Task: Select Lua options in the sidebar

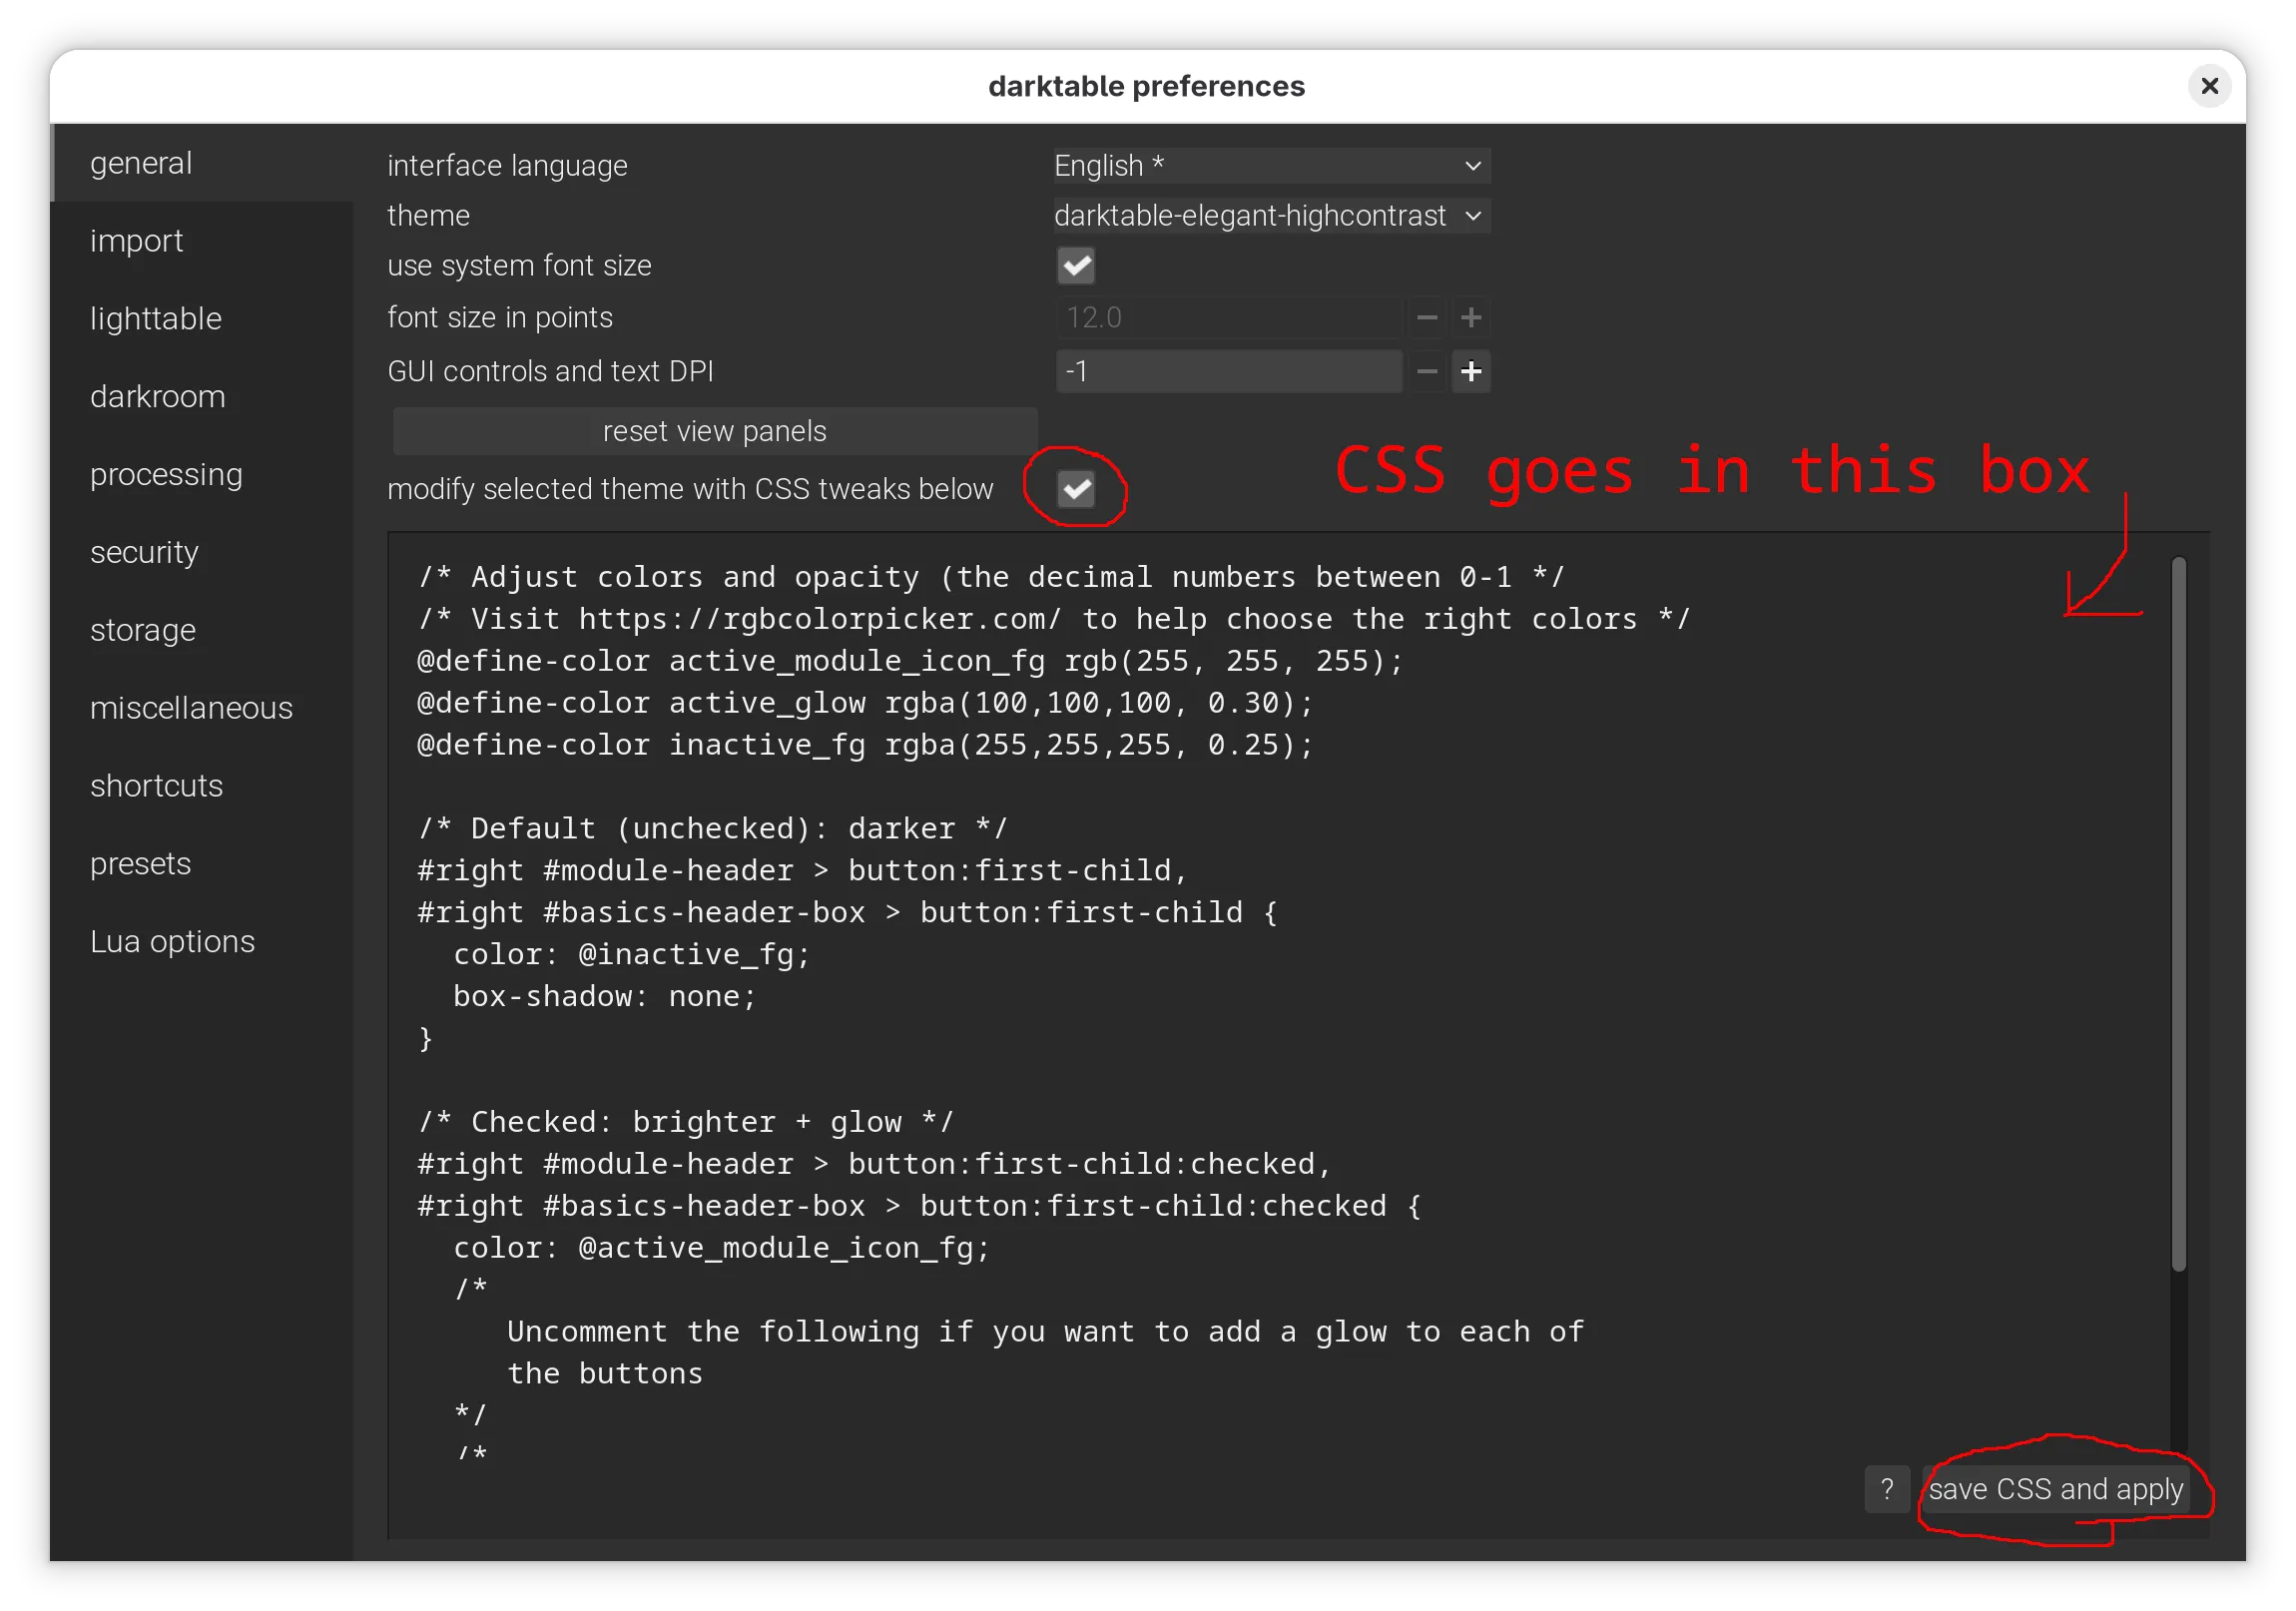Action: [172, 940]
